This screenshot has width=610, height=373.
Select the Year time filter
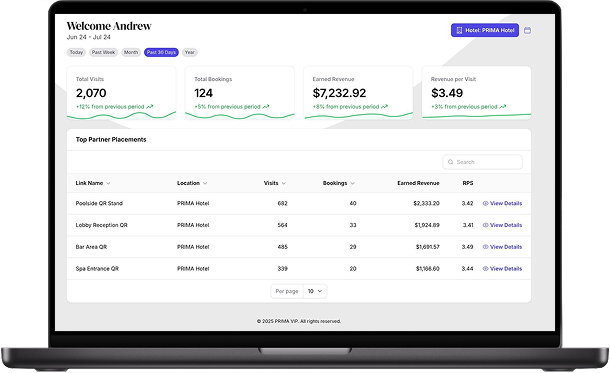(x=189, y=52)
